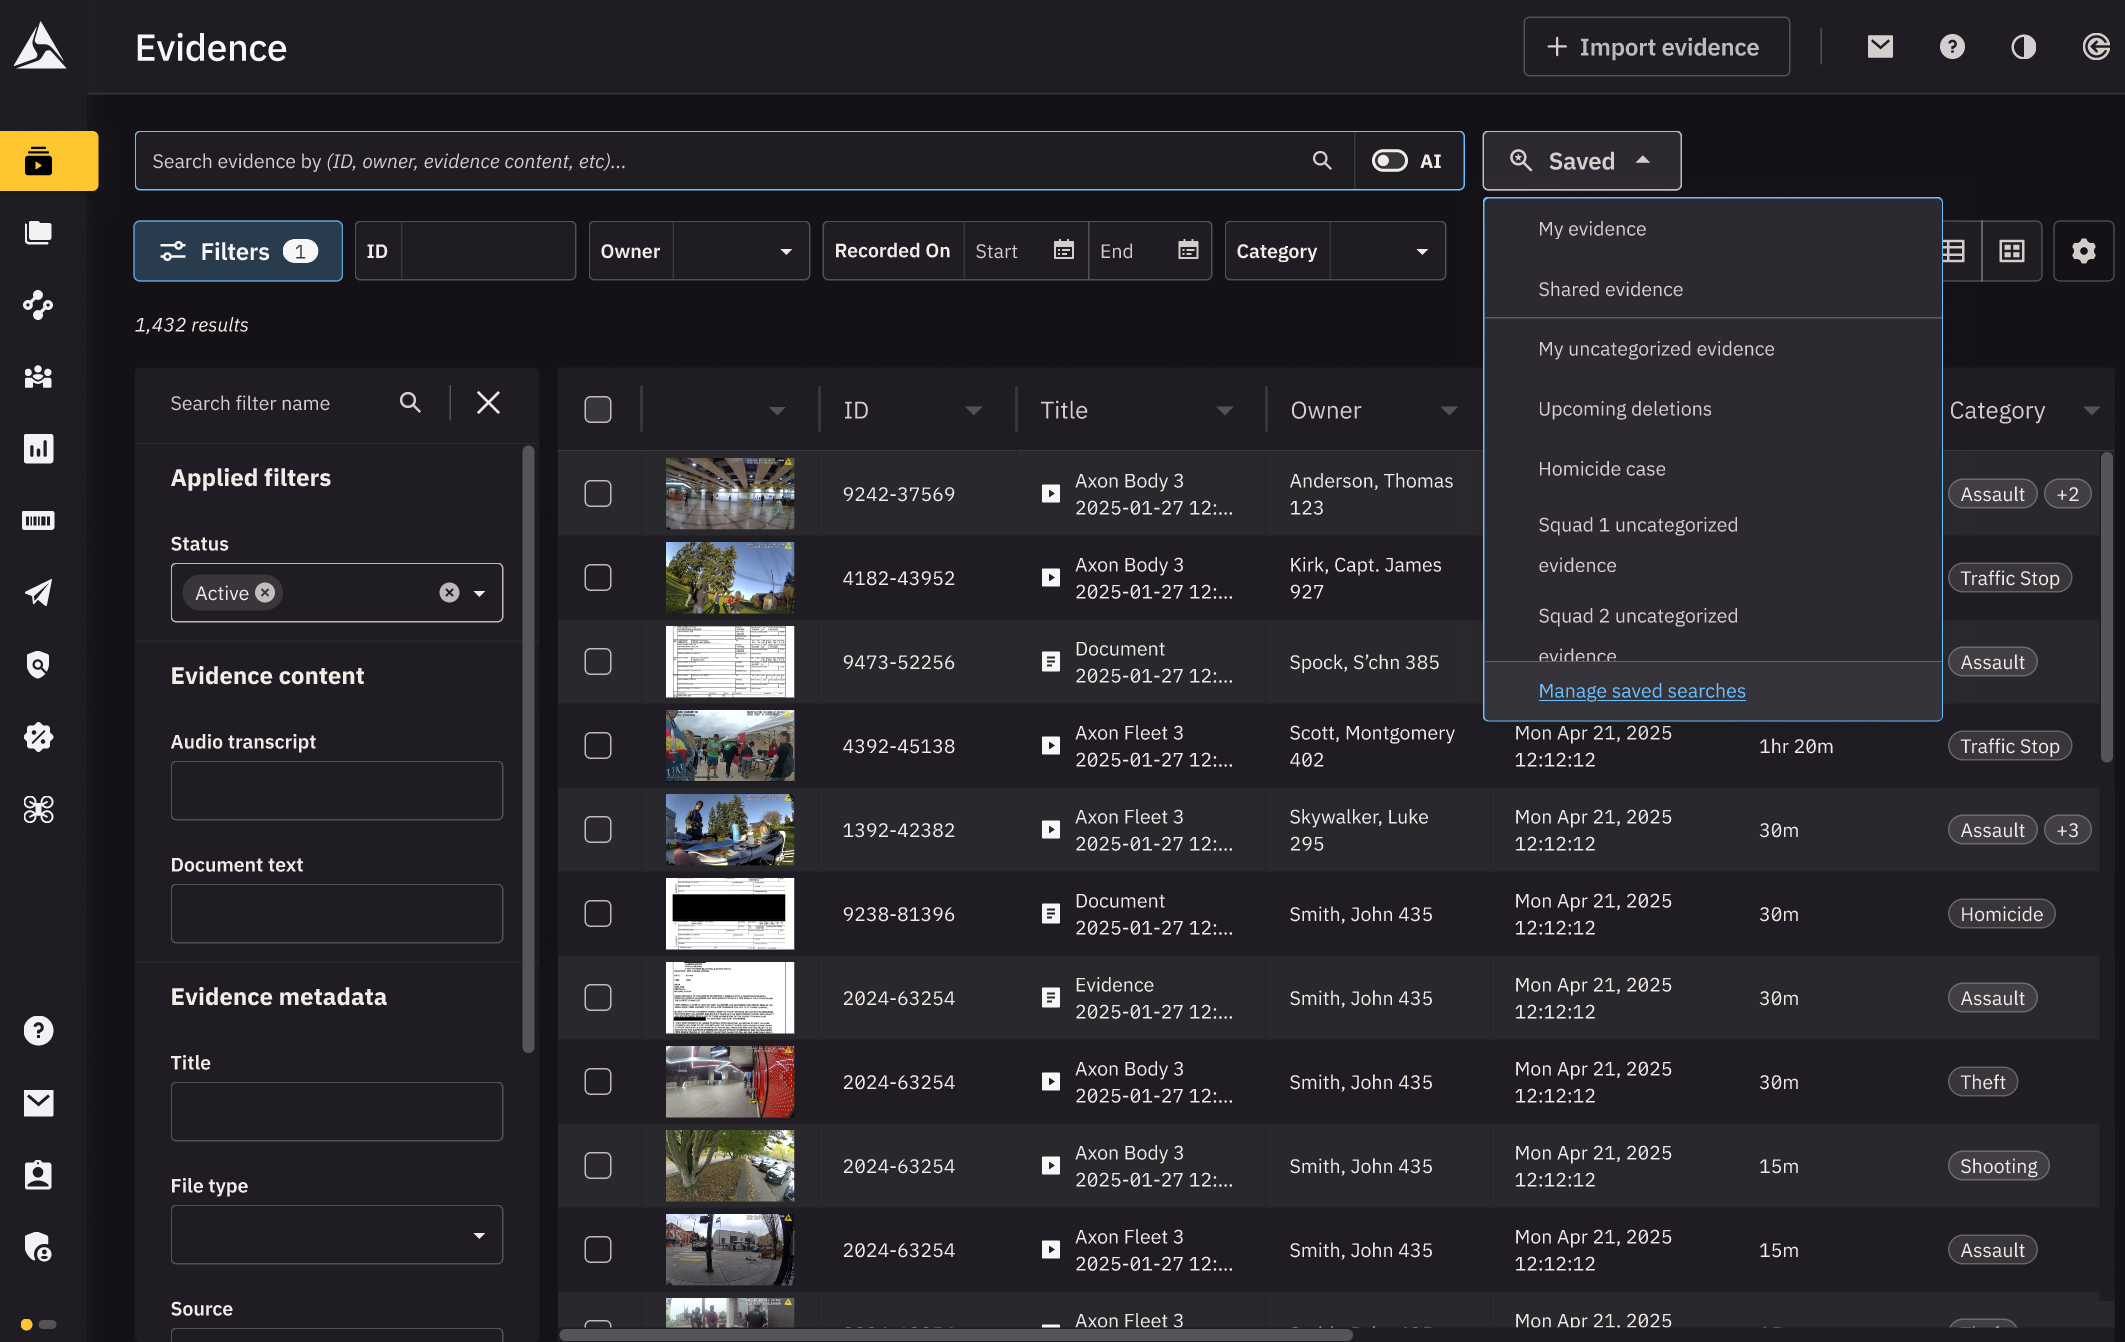Open the Cases folder icon in sidebar
Screen dimensions: 2125x1342
point(38,232)
